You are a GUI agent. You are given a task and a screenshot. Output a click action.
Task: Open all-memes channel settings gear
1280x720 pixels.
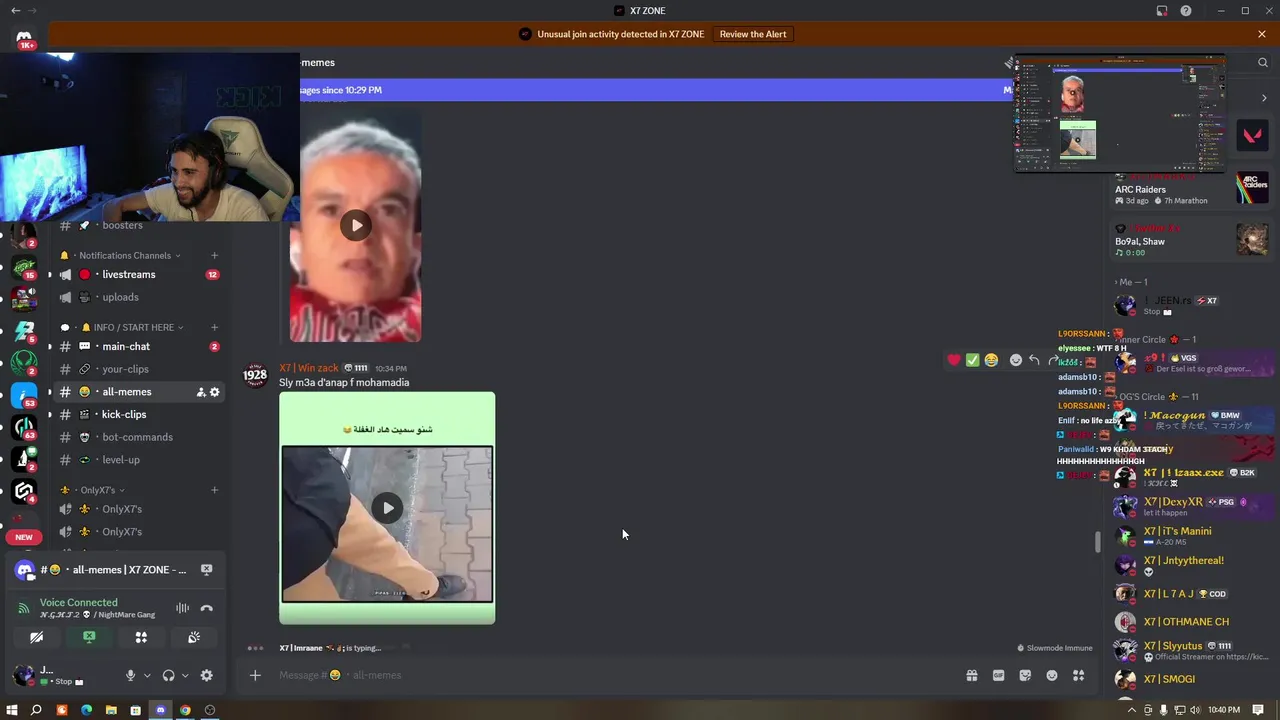(x=214, y=392)
